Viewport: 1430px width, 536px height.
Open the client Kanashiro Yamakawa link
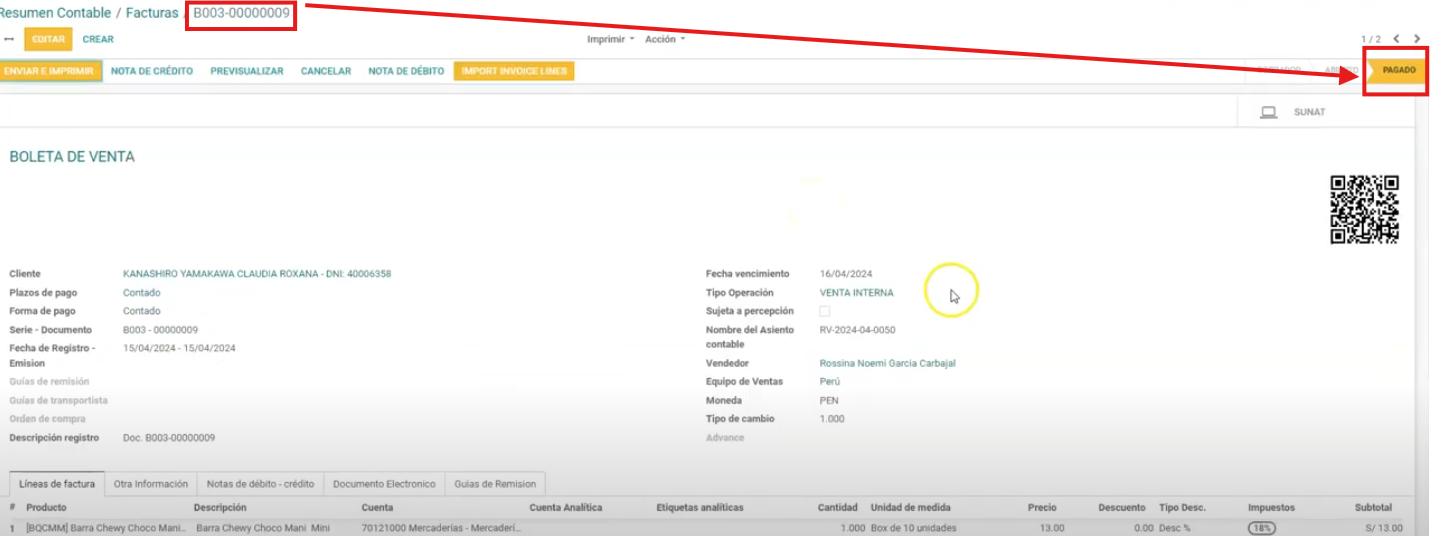tap(256, 274)
